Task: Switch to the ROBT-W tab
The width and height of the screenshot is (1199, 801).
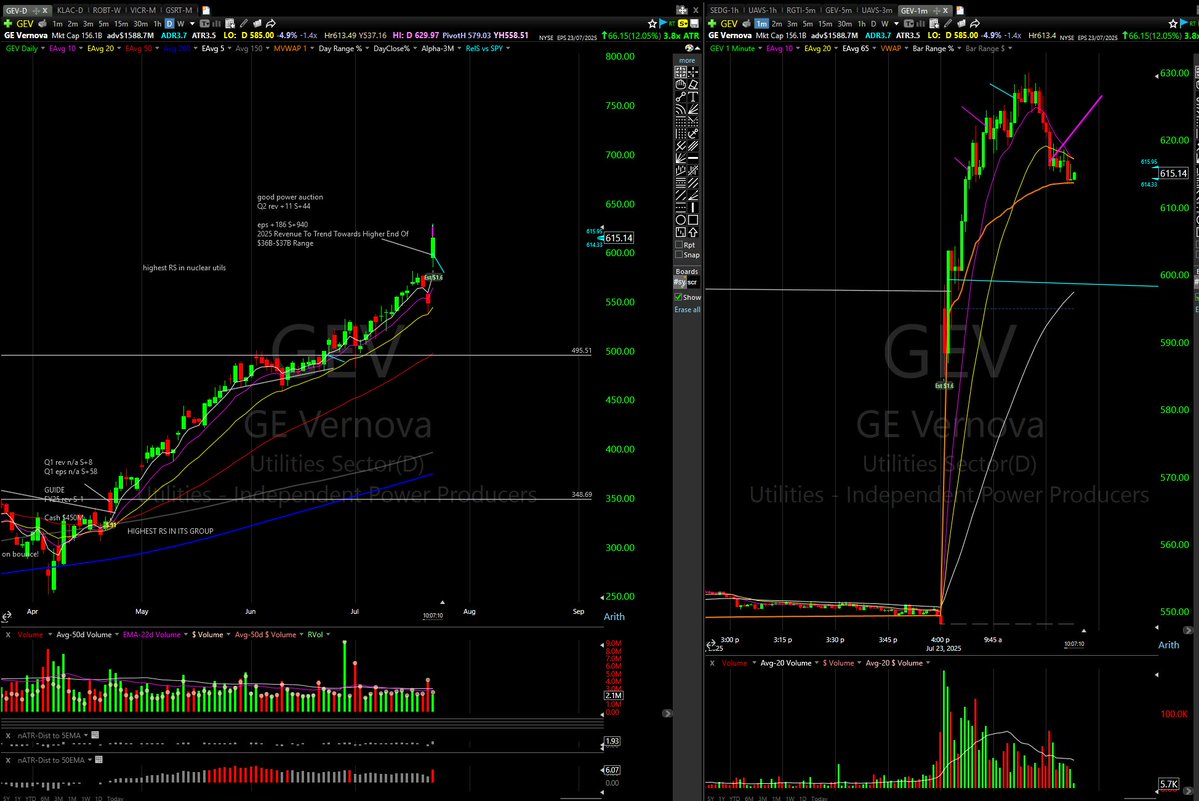Action: tap(106, 10)
